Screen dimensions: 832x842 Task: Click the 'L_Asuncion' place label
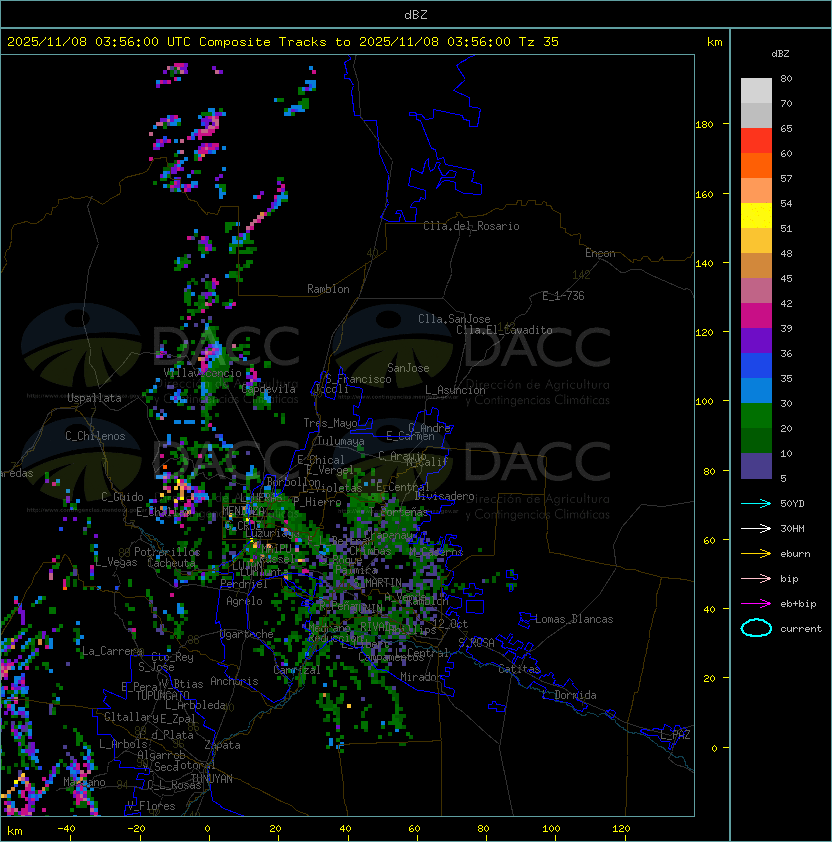[x=455, y=390]
